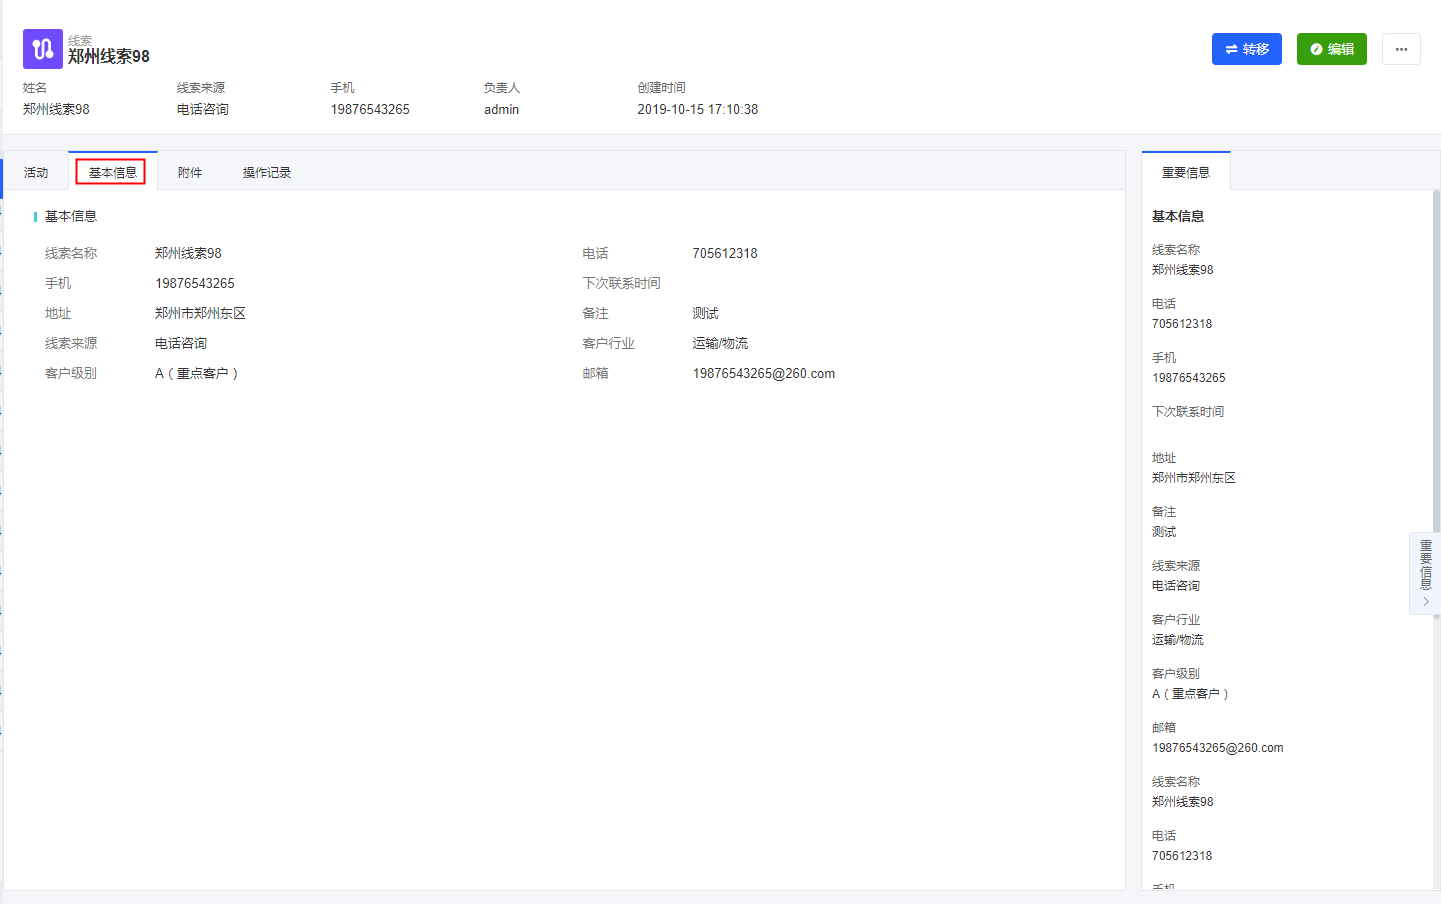
Task: Switch to the 活动 tab
Action: click(36, 173)
